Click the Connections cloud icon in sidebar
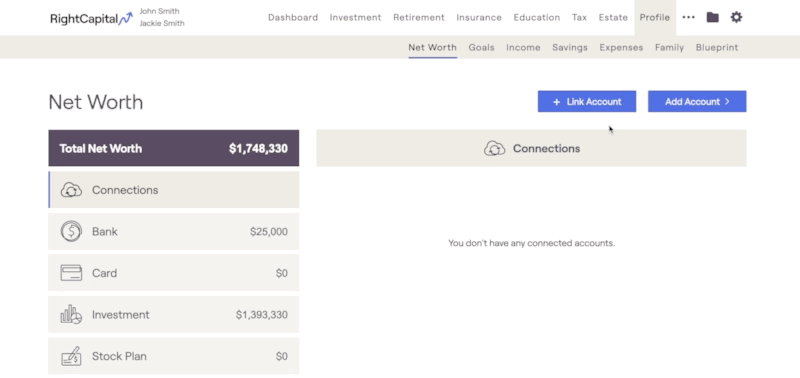800x378 pixels. (71, 190)
